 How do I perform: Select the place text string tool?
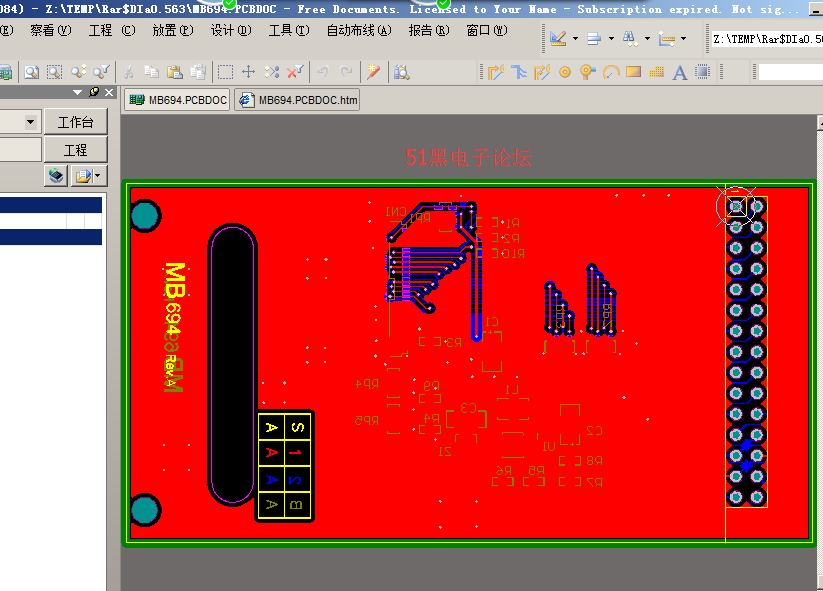click(680, 72)
